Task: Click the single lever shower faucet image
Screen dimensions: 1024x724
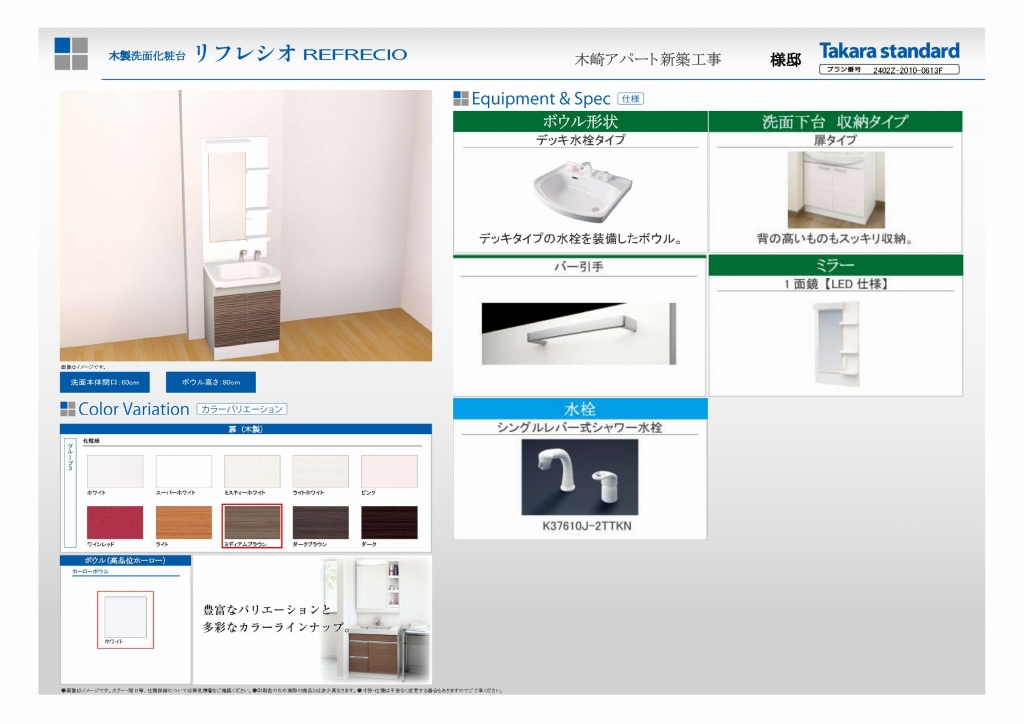Action: [x=579, y=477]
